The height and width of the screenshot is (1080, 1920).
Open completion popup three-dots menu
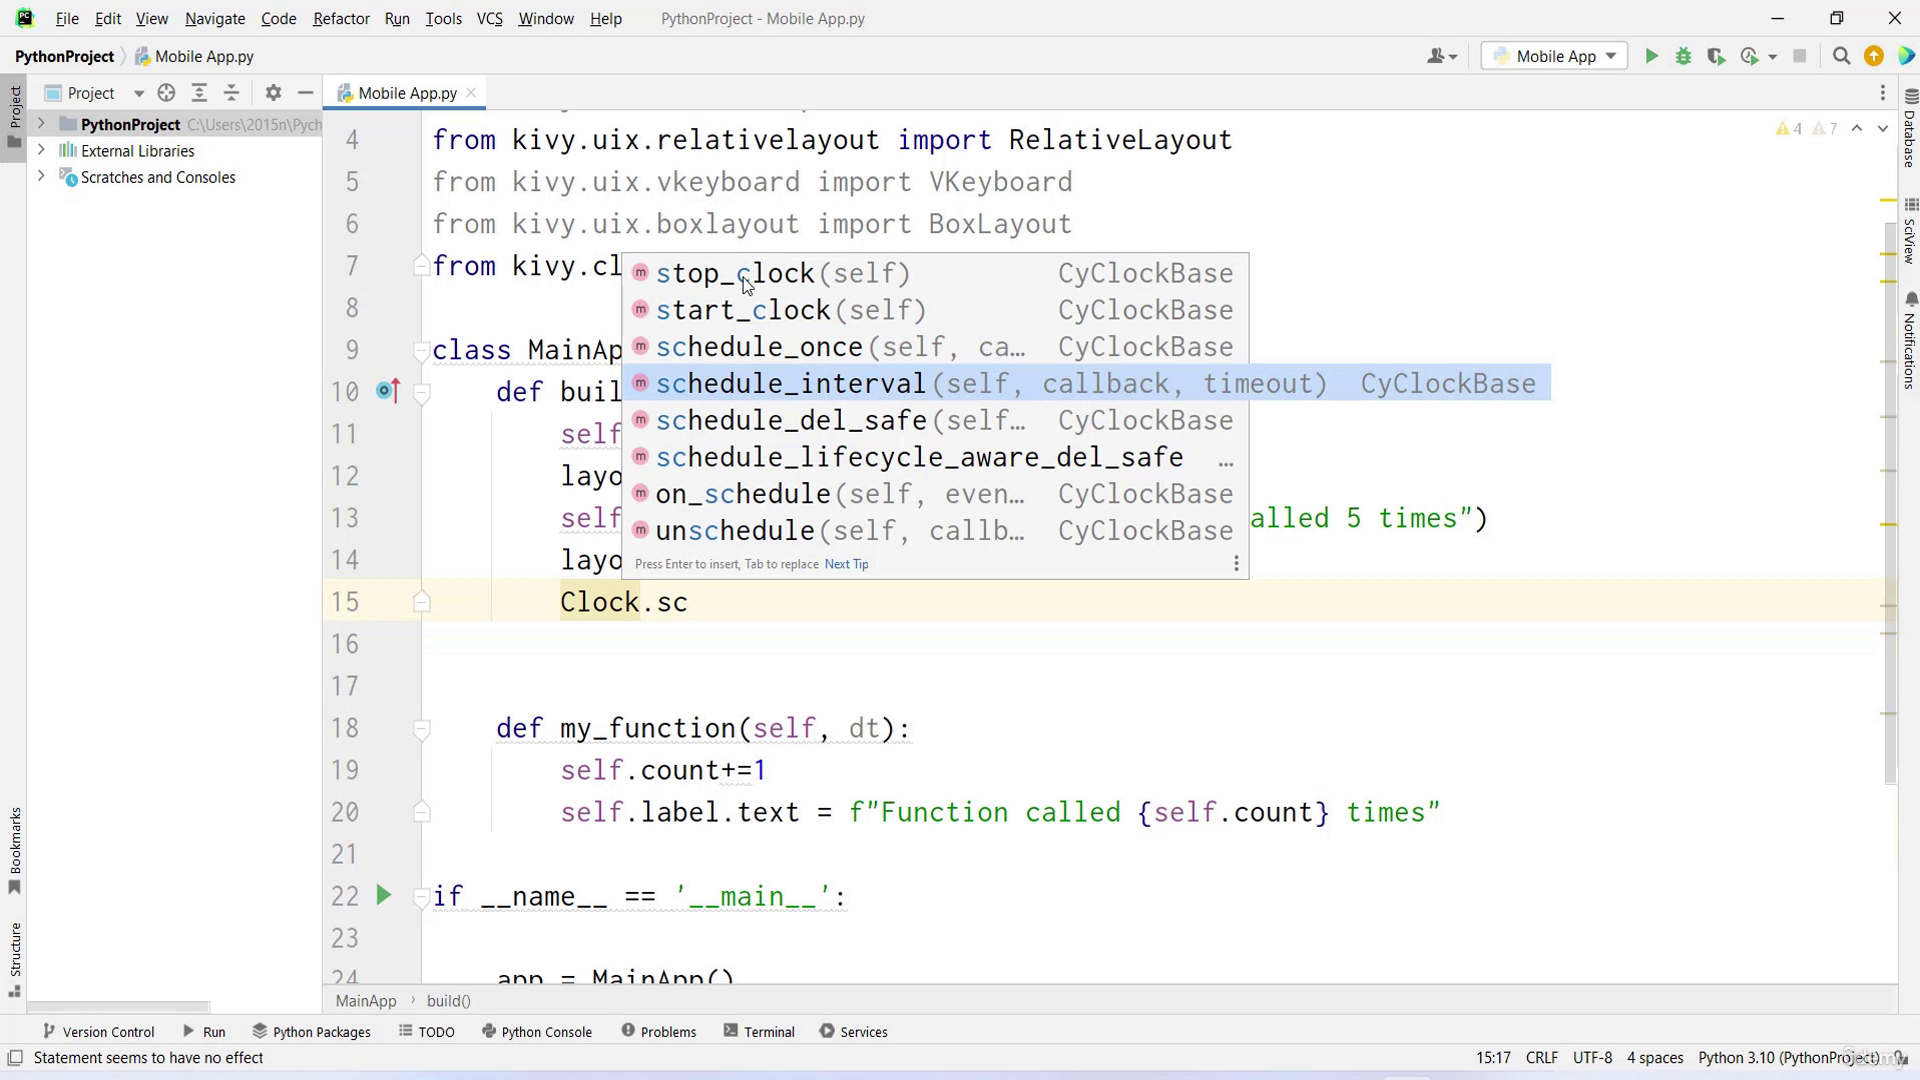pos(1236,564)
